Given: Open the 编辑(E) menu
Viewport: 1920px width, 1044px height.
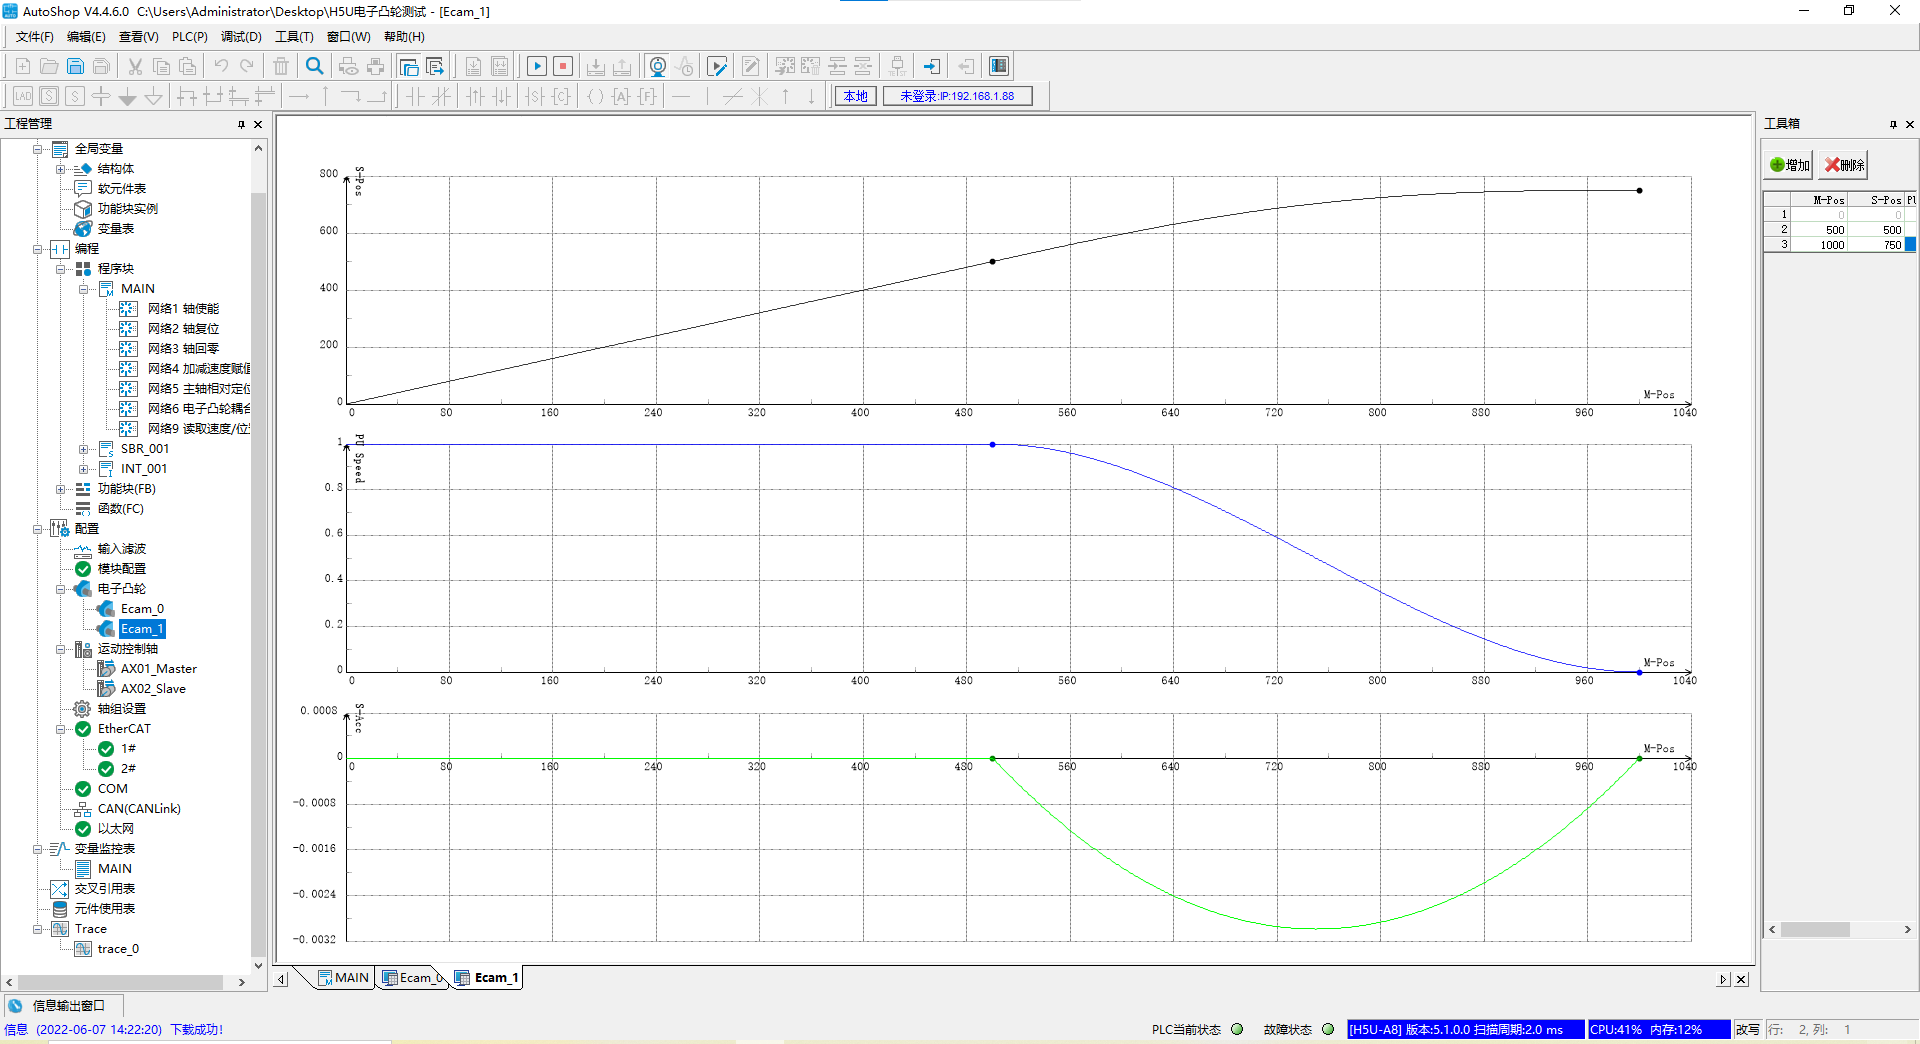Looking at the screenshot, I should pos(86,37).
